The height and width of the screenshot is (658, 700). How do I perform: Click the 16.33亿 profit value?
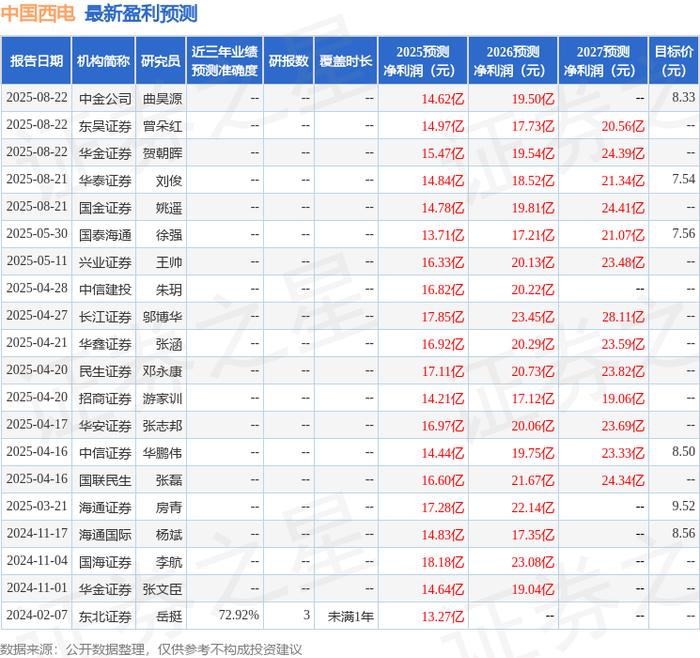(443, 262)
